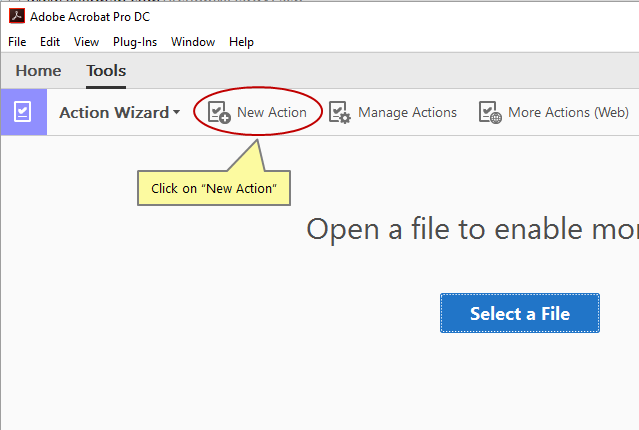This screenshot has width=639, height=430.
Task: Click the purple Action Wizard panel icon
Action: (23, 112)
